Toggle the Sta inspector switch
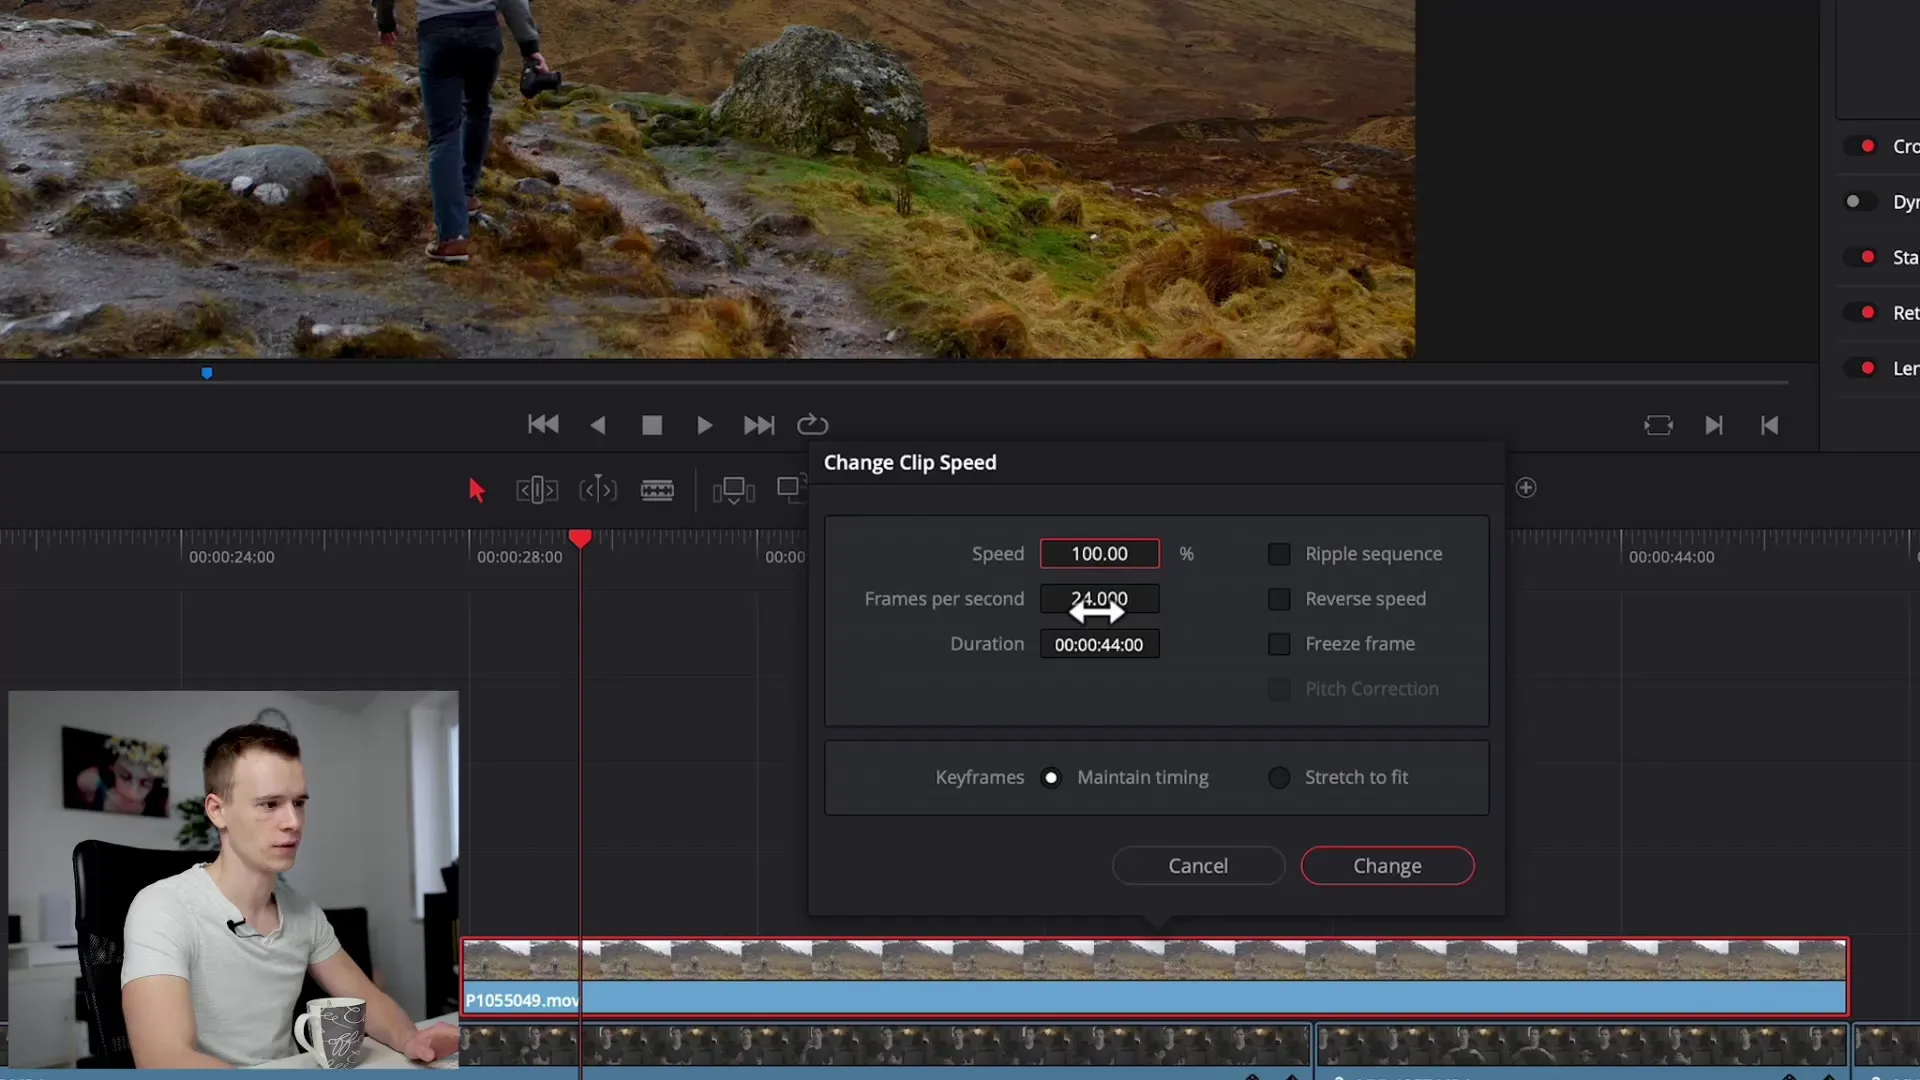The height and width of the screenshot is (1080, 1920). pyautogui.click(x=1861, y=257)
